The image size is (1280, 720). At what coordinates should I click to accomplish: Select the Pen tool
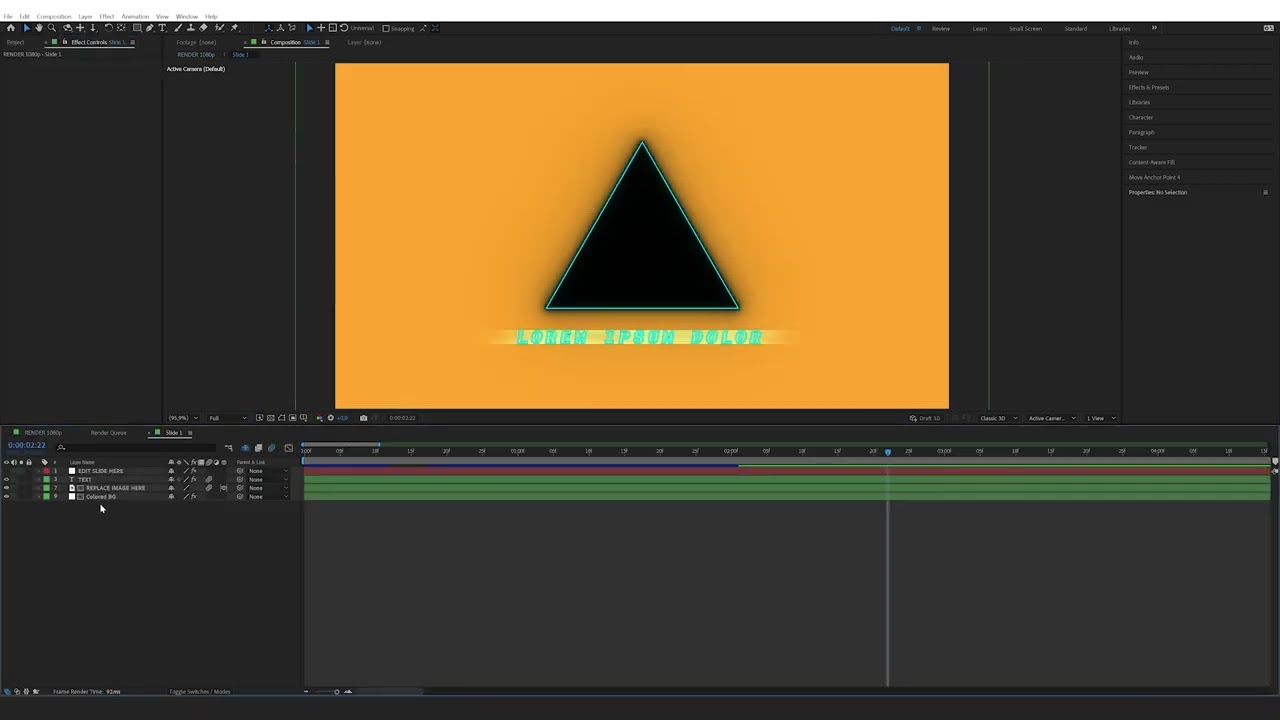tap(150, 28)
